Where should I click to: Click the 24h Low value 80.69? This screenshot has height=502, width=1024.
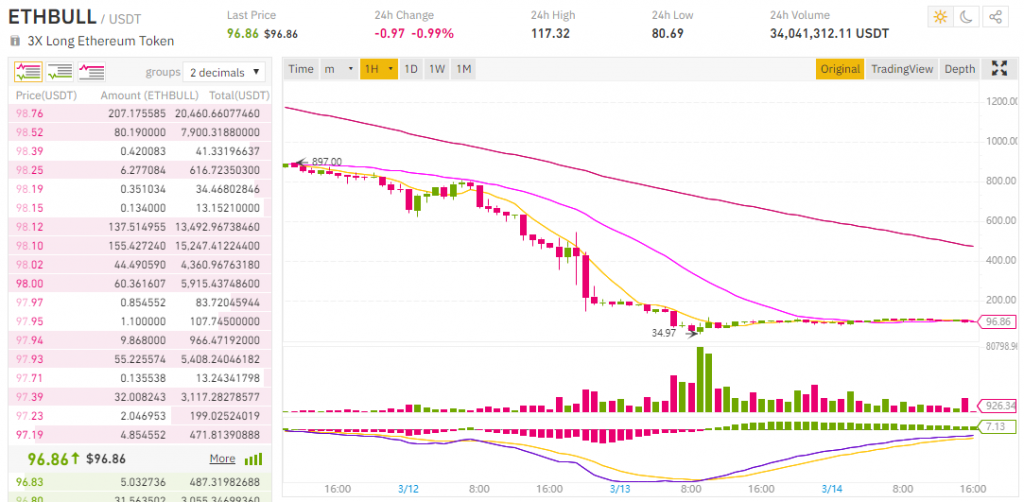coord(667,33)
